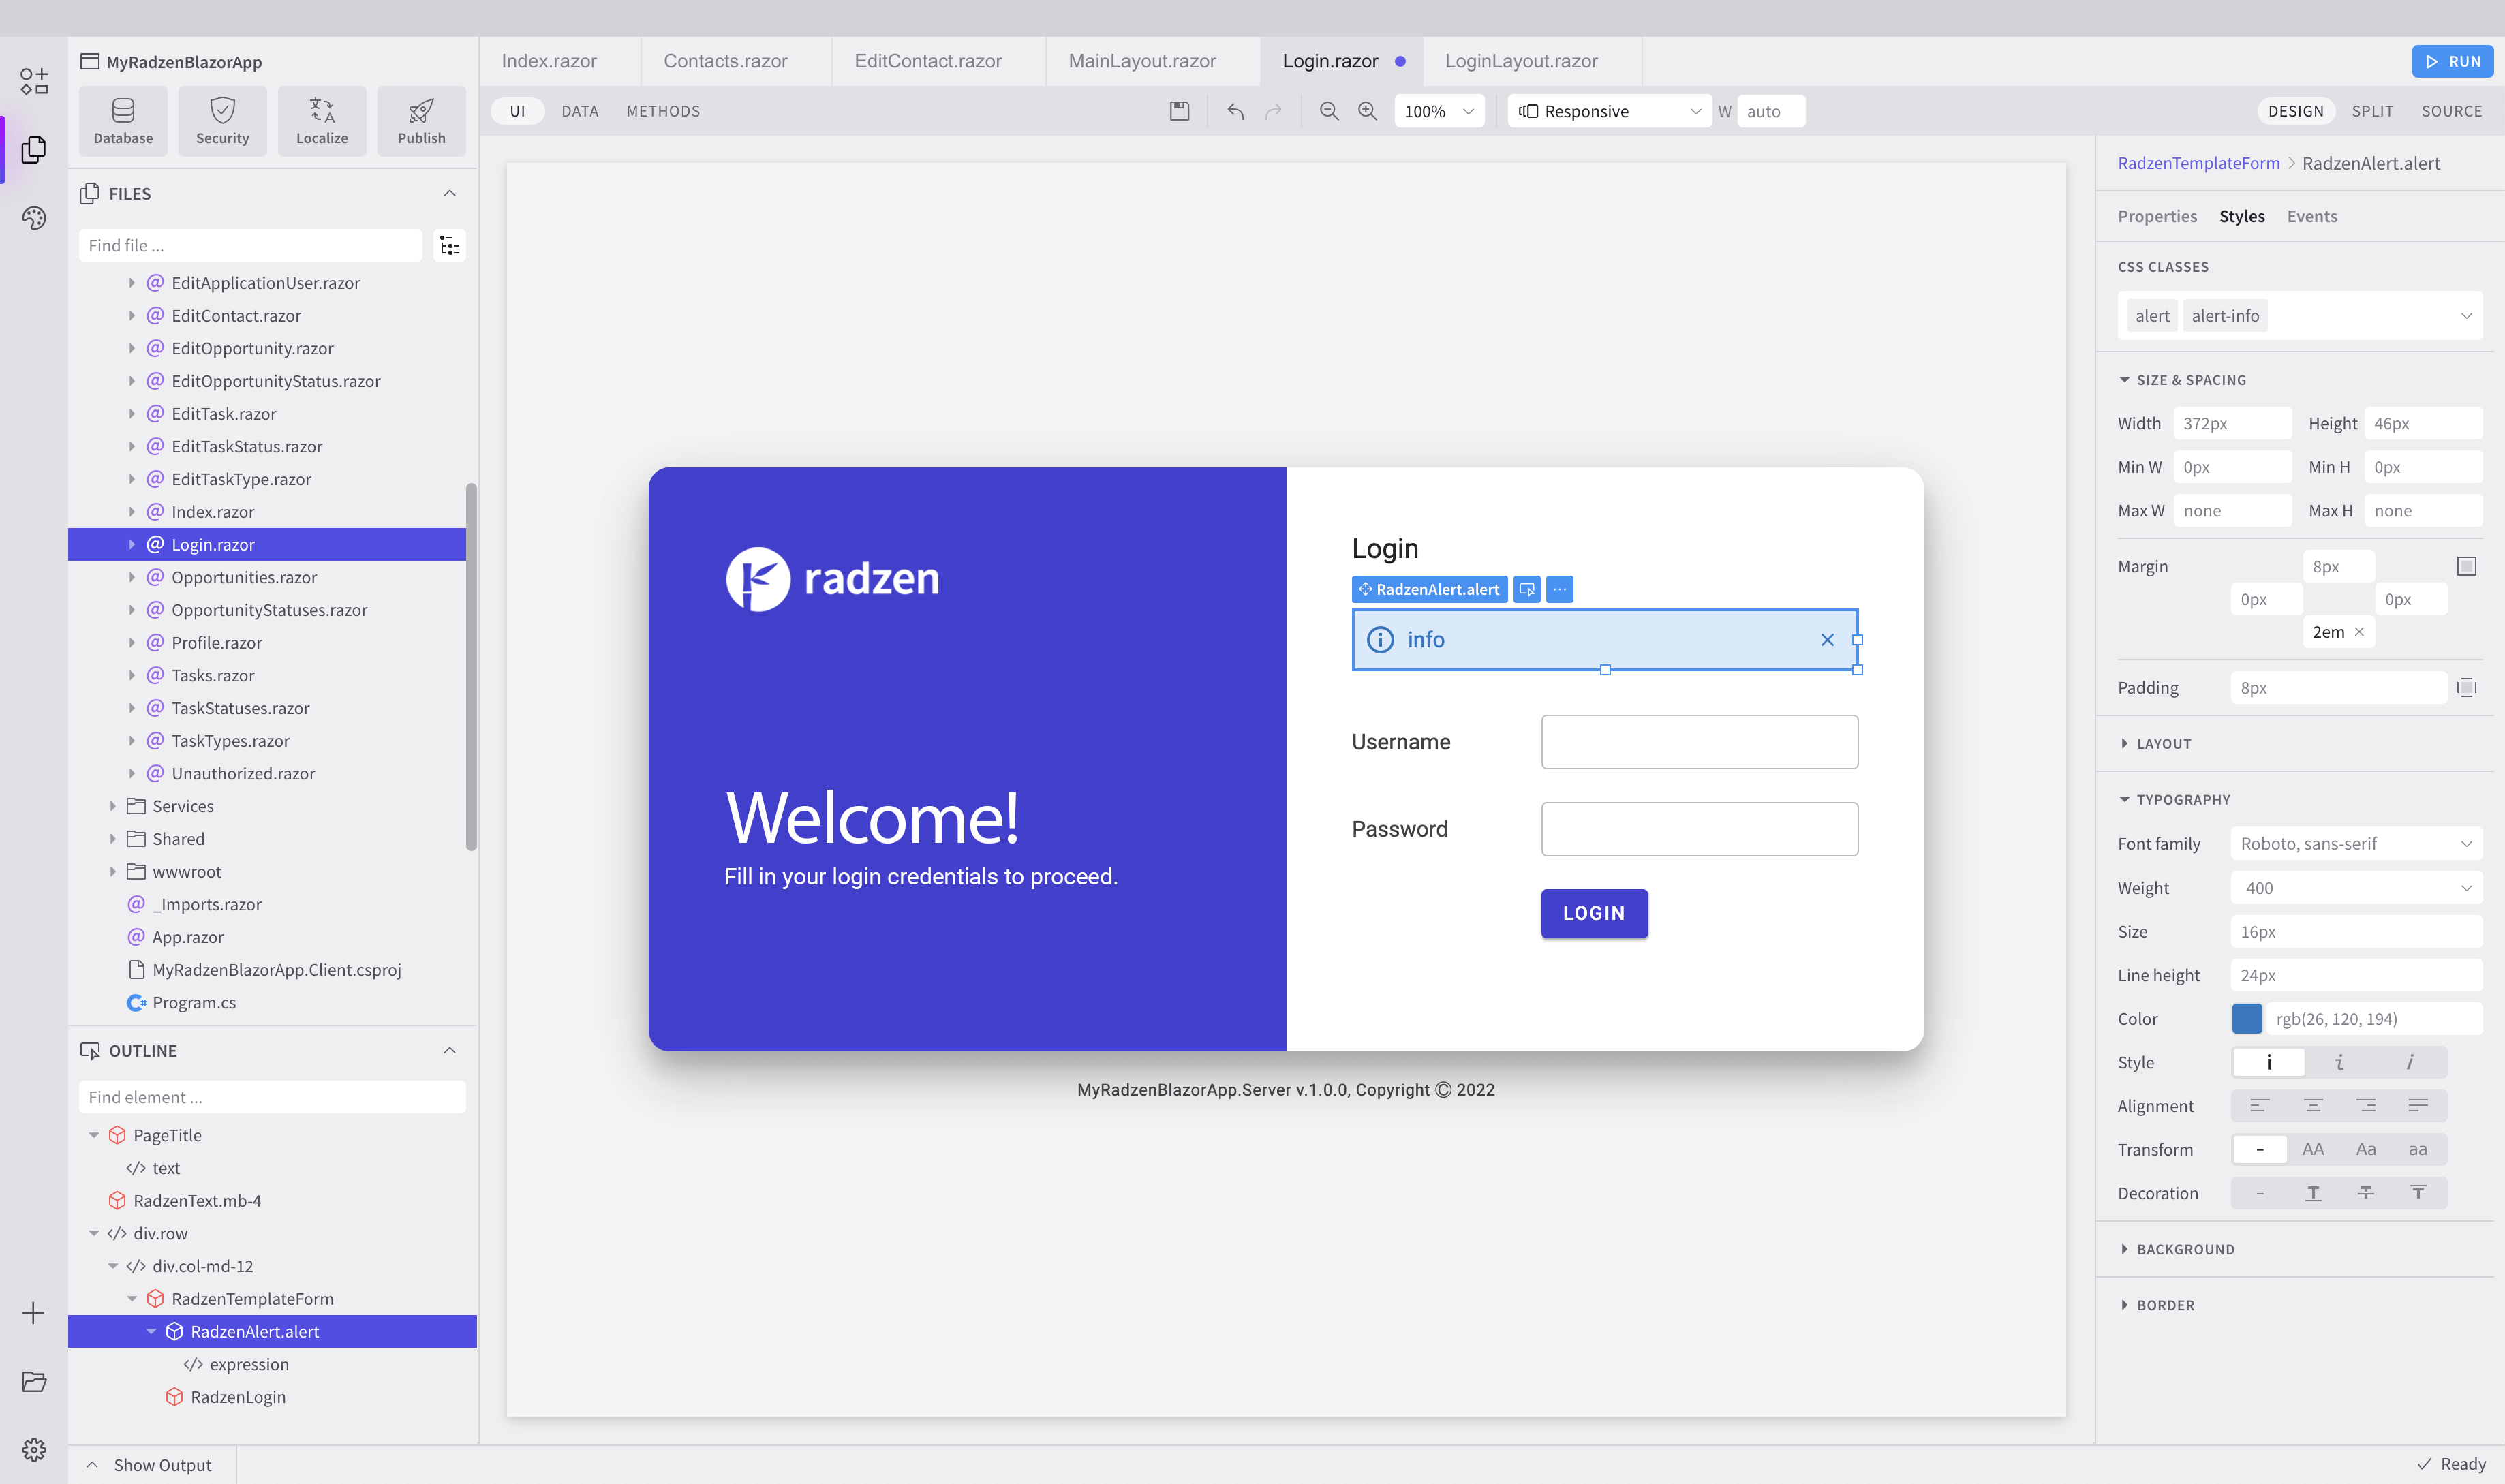
Task: Select uppercase AA transform option
Action: [x=2312, y=1149]
